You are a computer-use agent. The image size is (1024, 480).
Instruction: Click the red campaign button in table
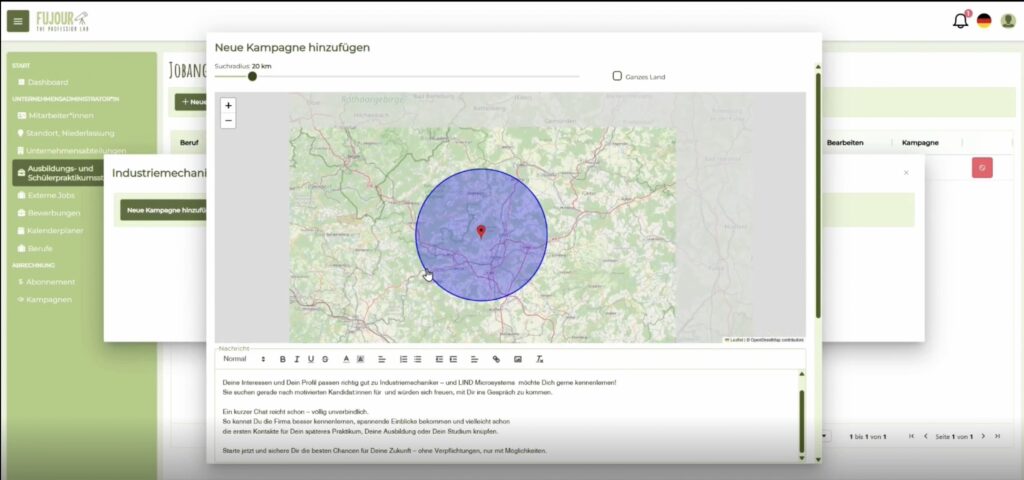[x=982, y=168]
